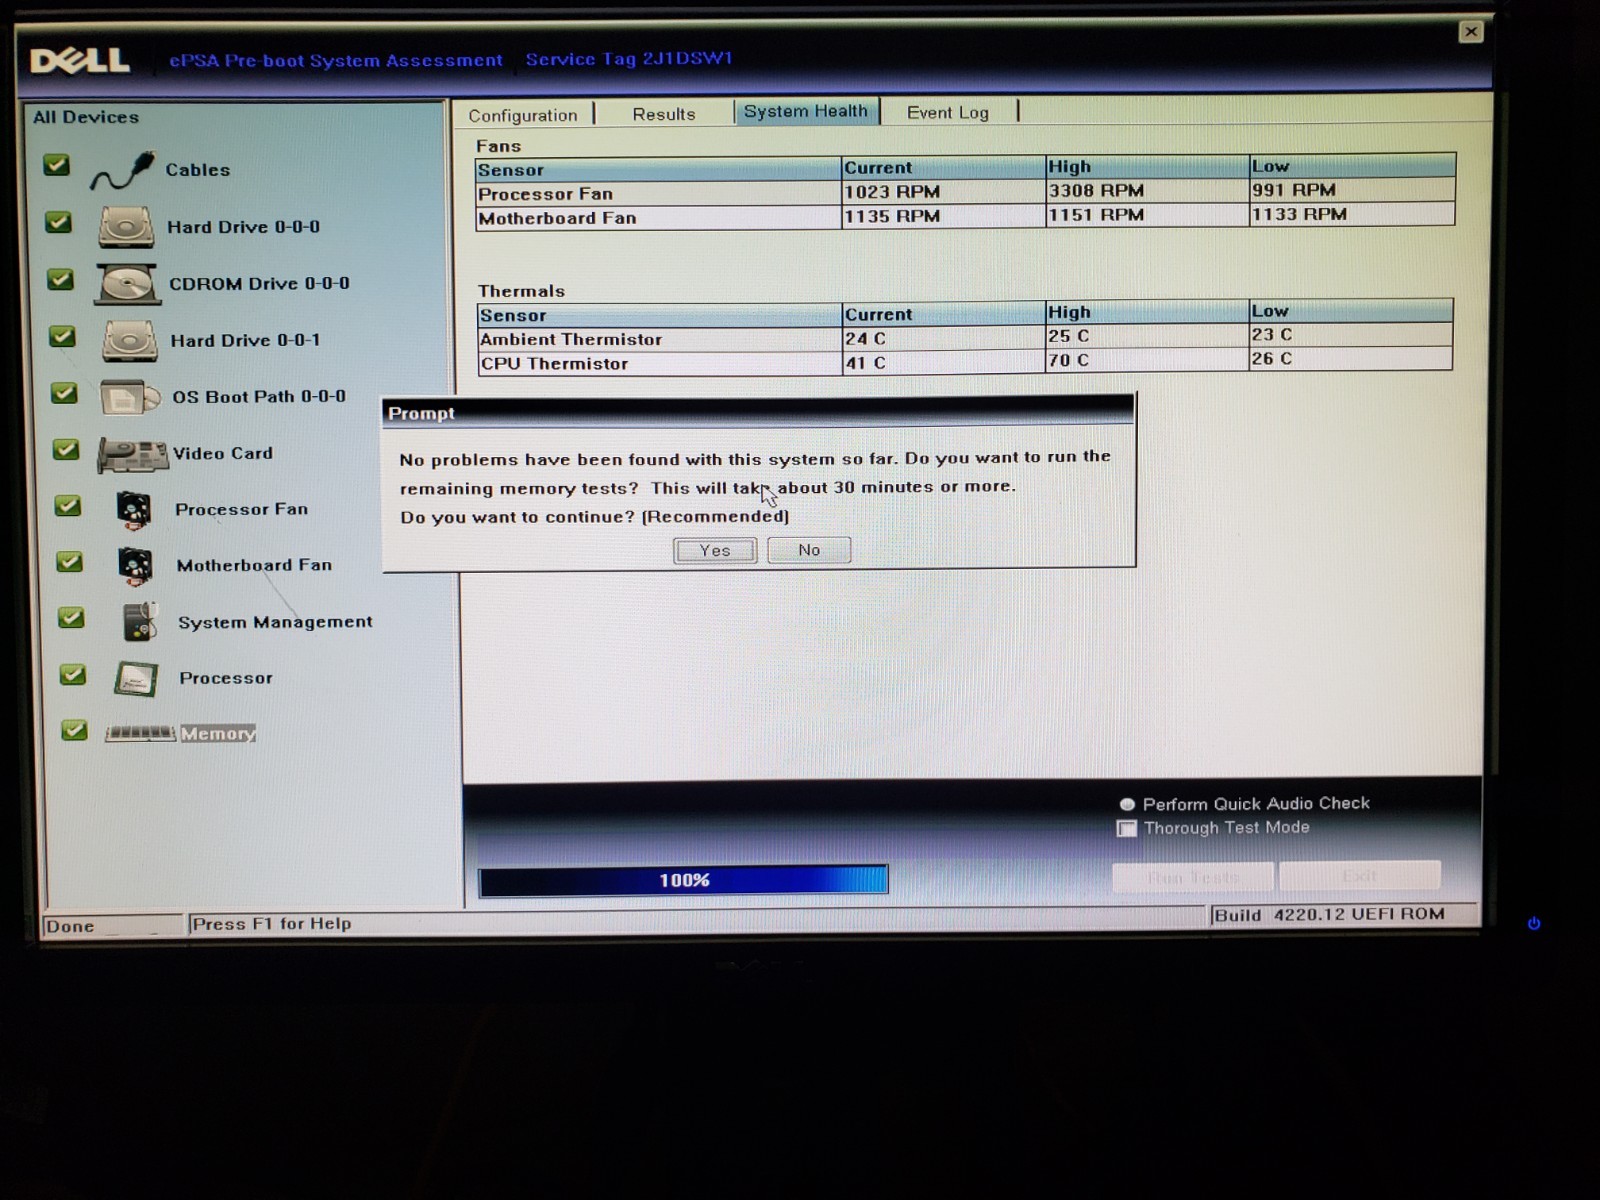Select System Management label
This screenshot has height=1200, width=1600.
click(x=275, y=622)
